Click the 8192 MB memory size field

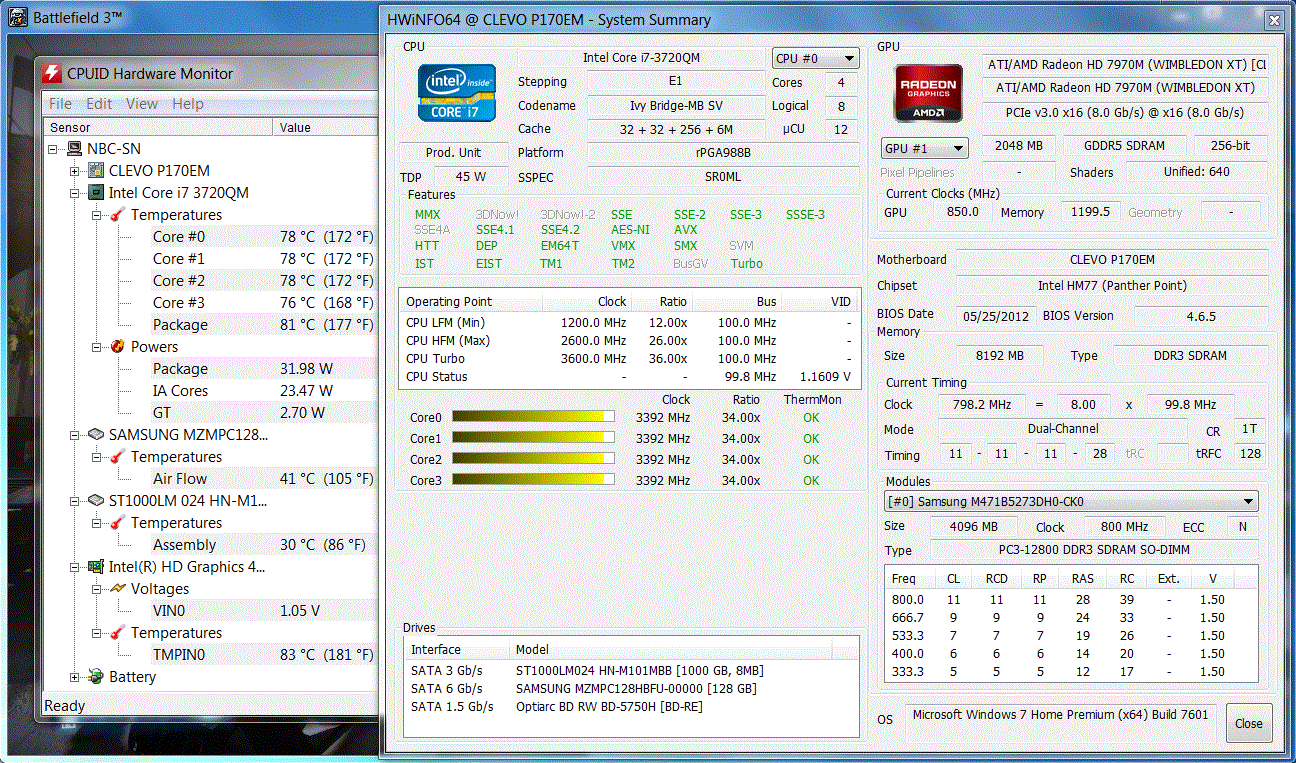point(1000,356)
